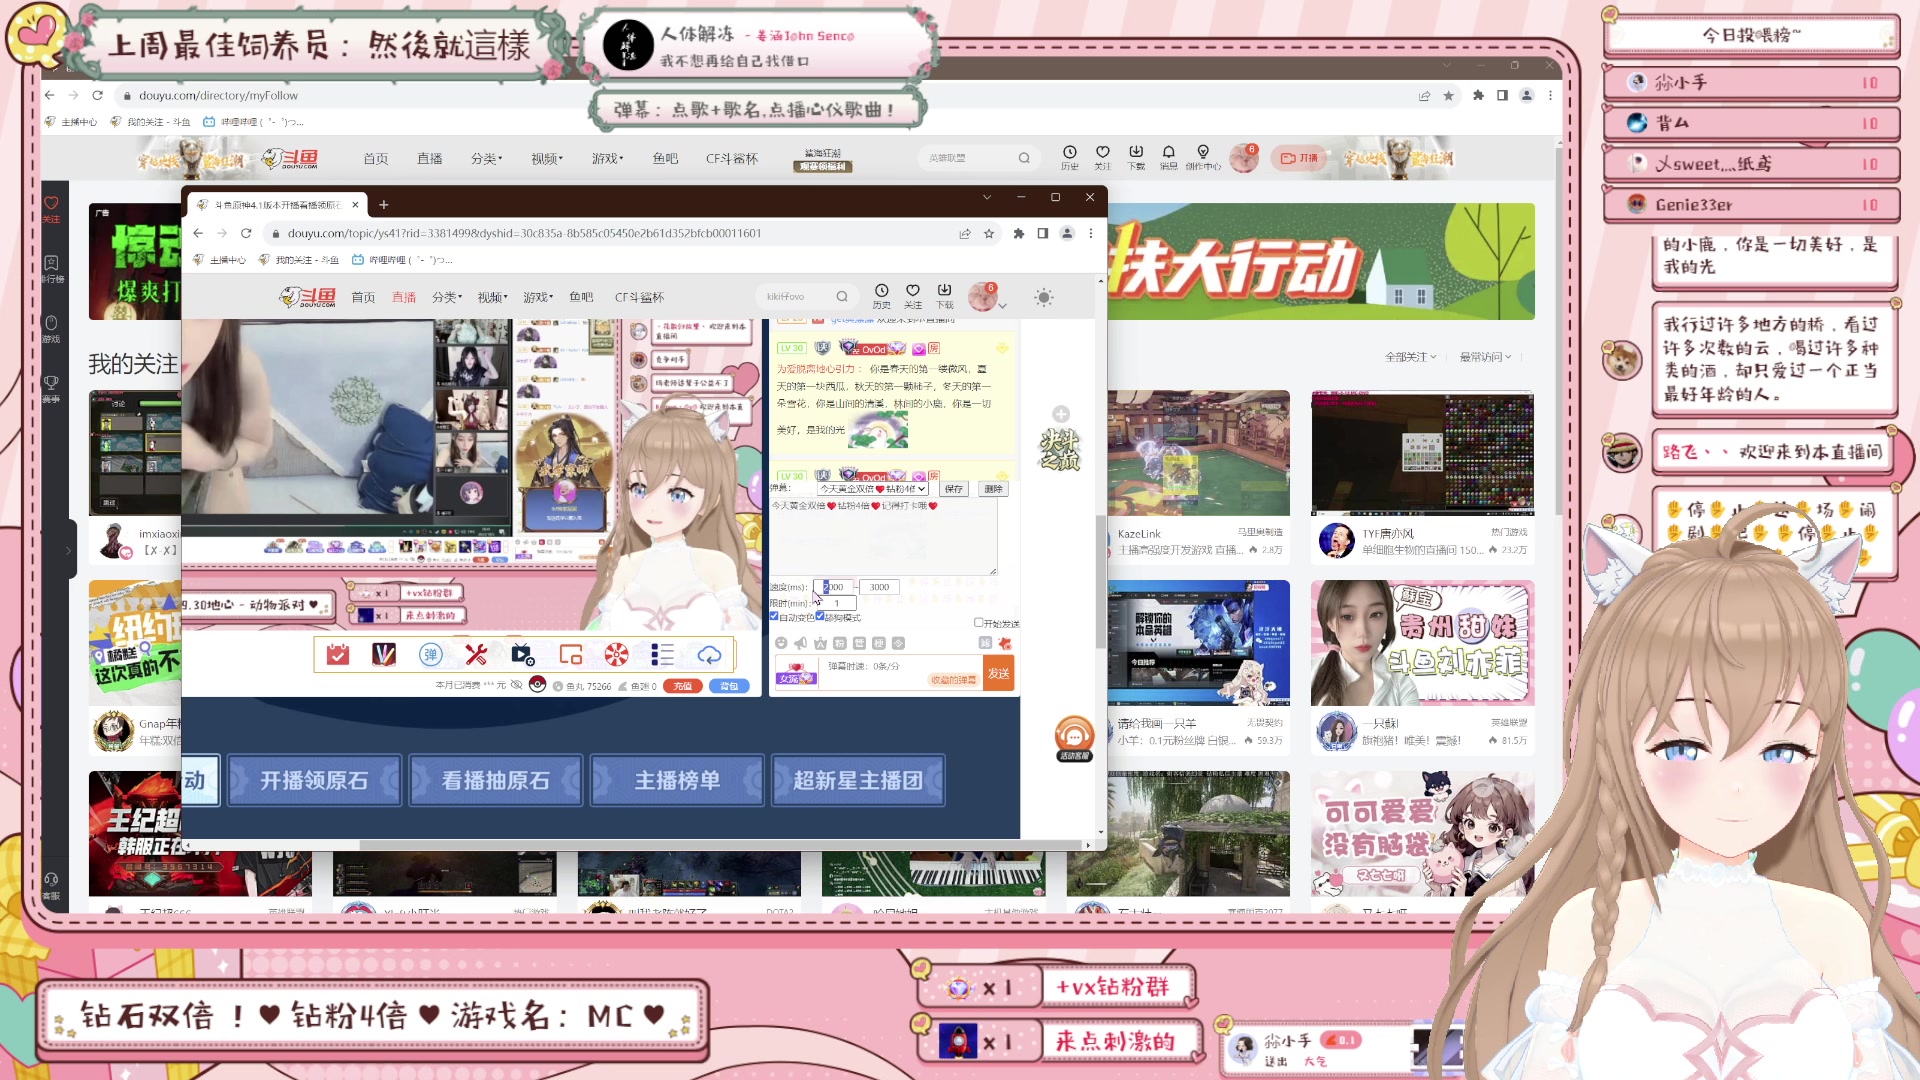Click the picture-in-picture window icon
This screenshot has height=1080, width=1920.
point(570,655)
